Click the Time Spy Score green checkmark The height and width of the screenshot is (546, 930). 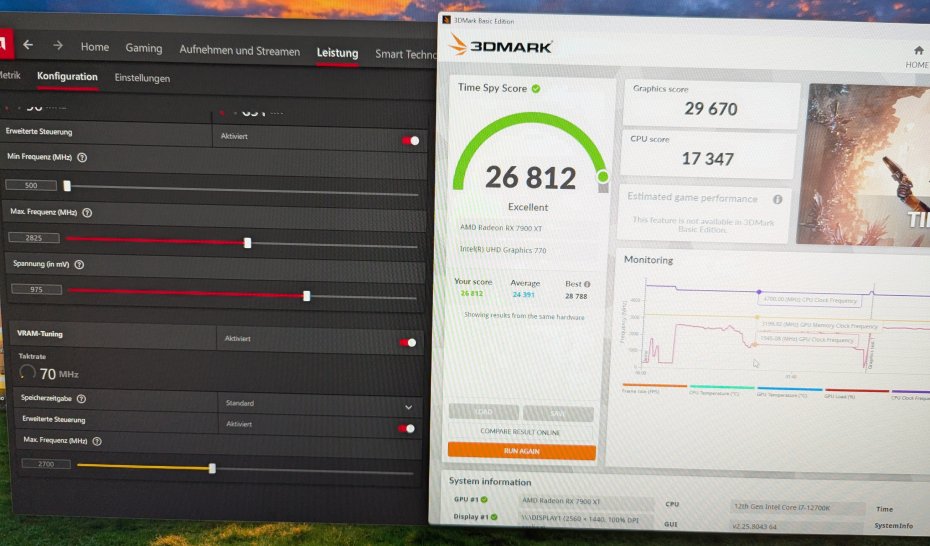[536, 89]
